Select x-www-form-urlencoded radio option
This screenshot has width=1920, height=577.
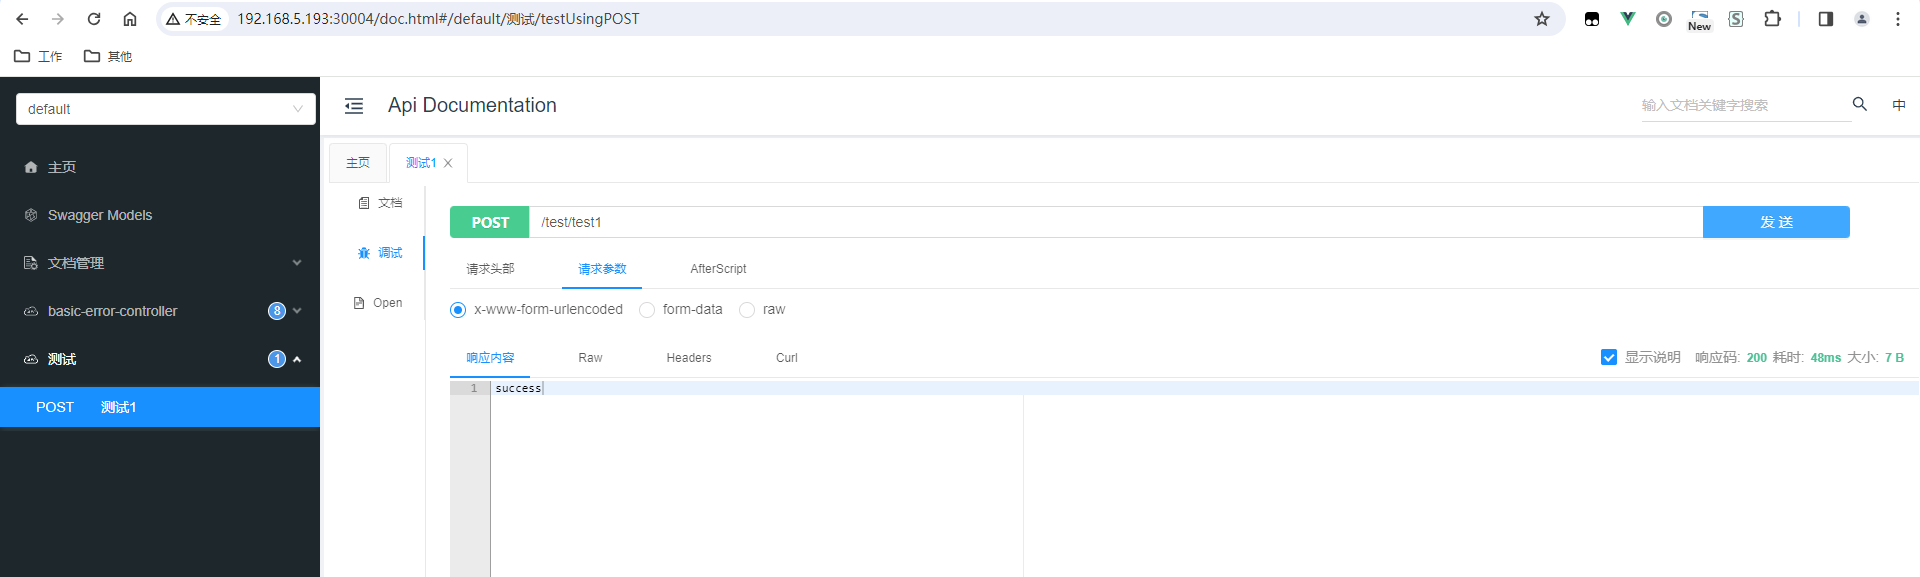click(x=458, y=310)
